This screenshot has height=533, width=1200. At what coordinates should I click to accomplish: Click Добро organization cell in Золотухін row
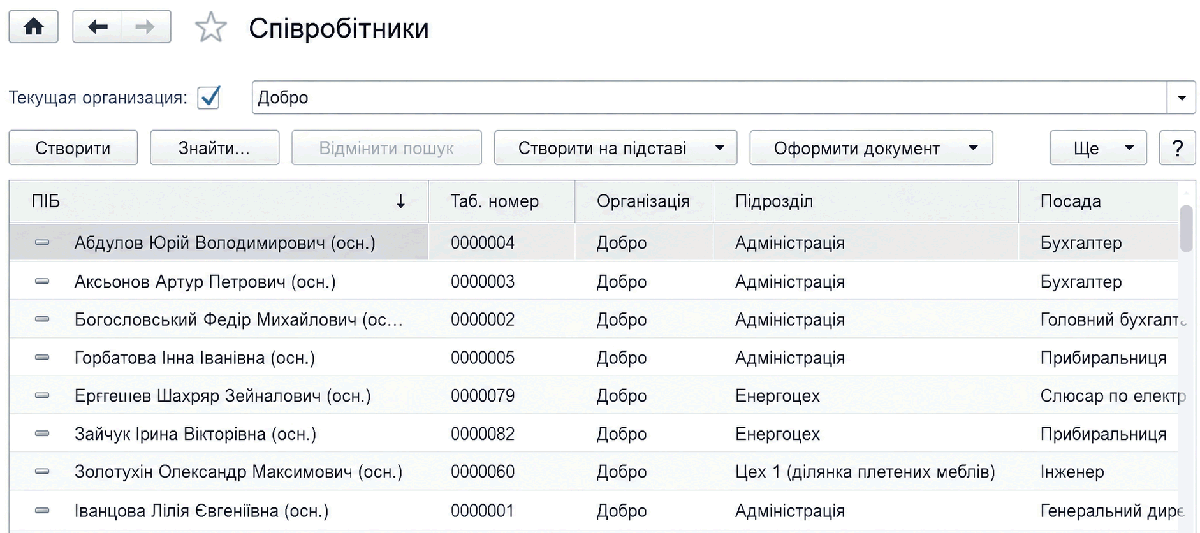pyautogui.click(x=621, y=473)
